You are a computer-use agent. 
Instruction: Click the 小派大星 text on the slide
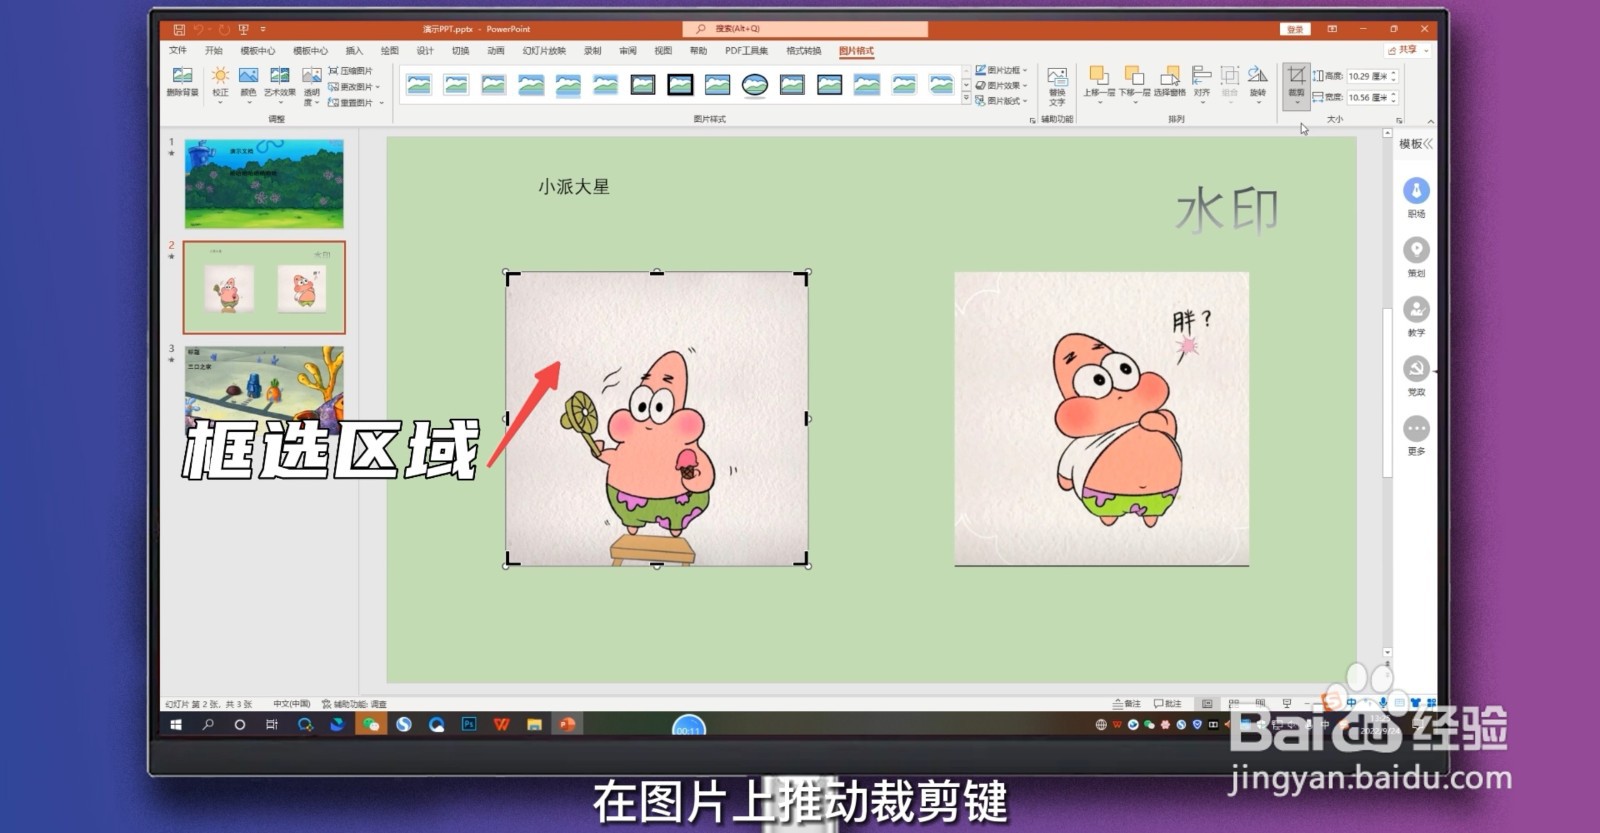click(x=573, y=186)
